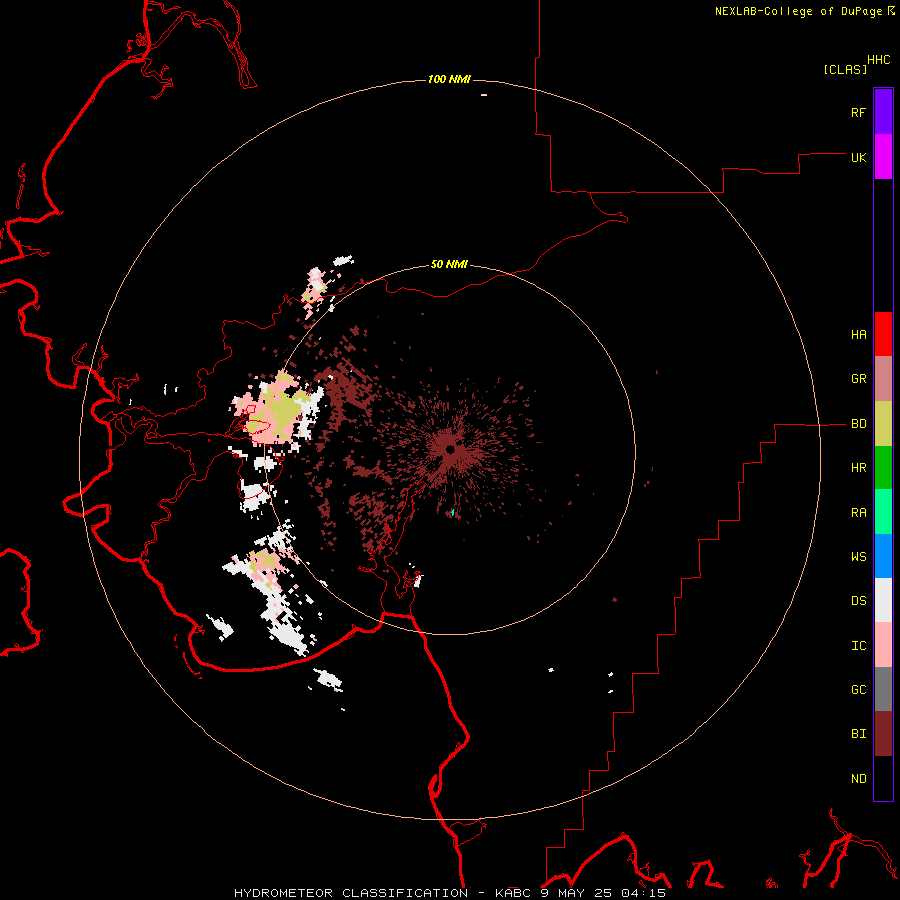Click the 50 NMI range ring label
Image resolution: width=900 pixels, height=900 pixels.
(449, 264)
